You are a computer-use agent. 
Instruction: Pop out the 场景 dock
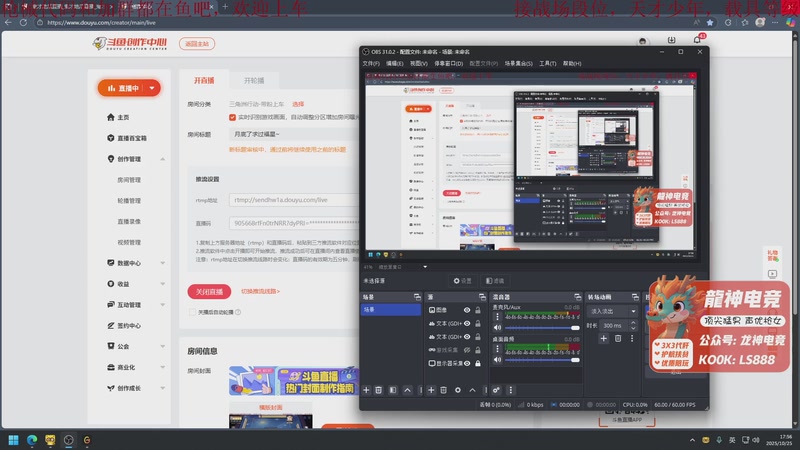(417, 297)
